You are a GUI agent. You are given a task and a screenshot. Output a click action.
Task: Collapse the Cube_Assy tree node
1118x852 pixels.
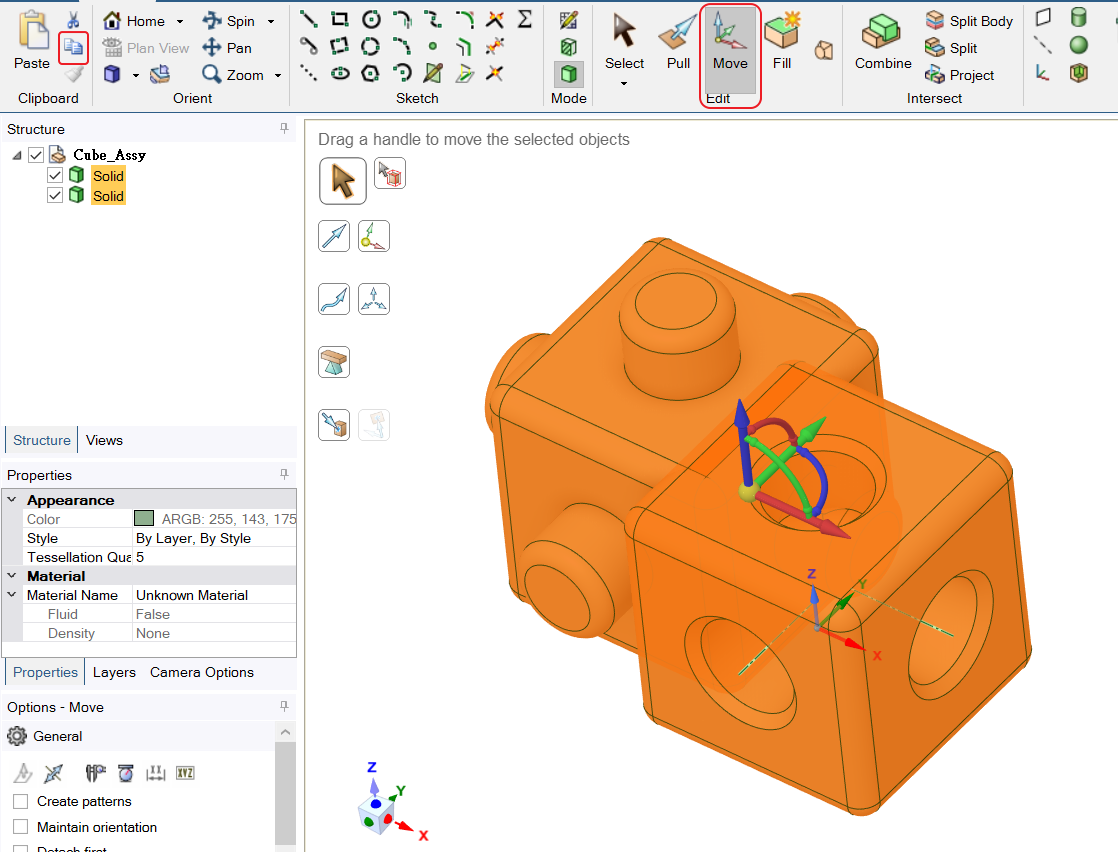coord(17,155)
